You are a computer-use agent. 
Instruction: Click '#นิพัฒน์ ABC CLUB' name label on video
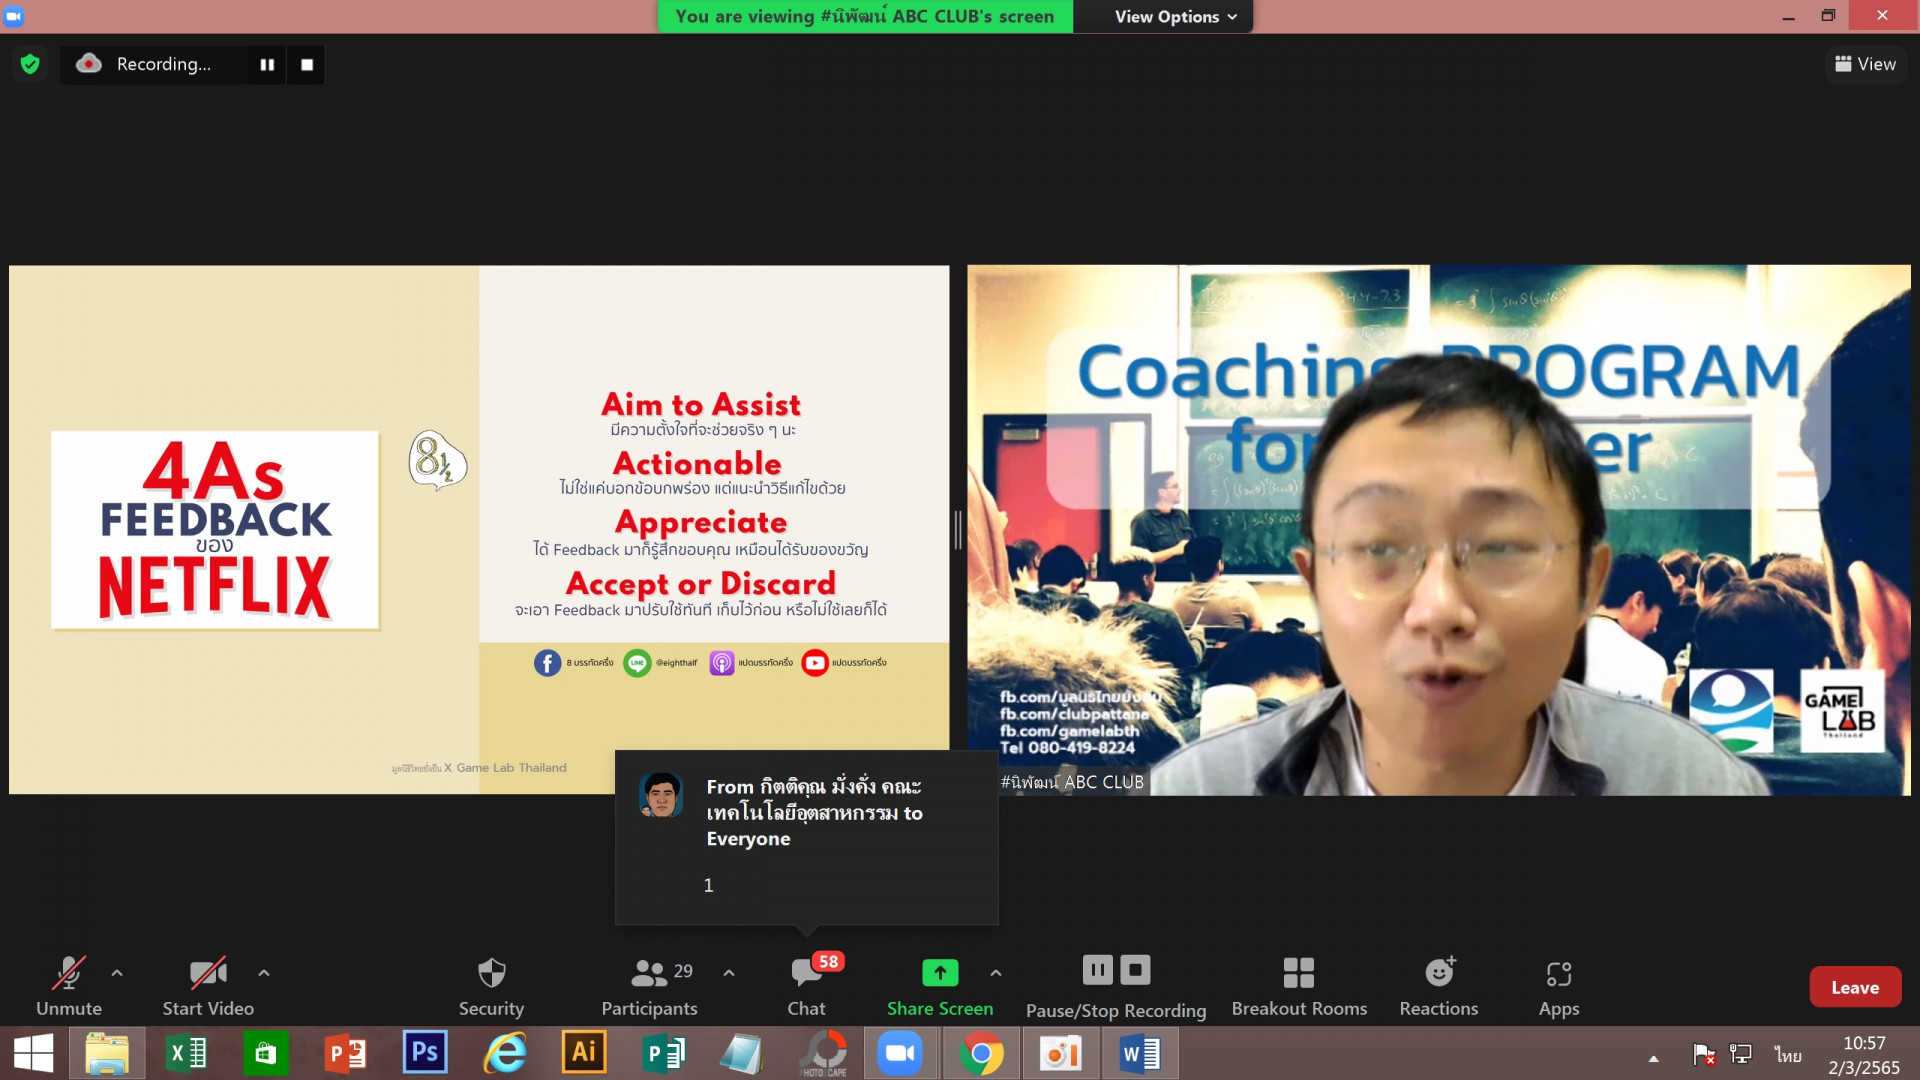point(1072,782)
